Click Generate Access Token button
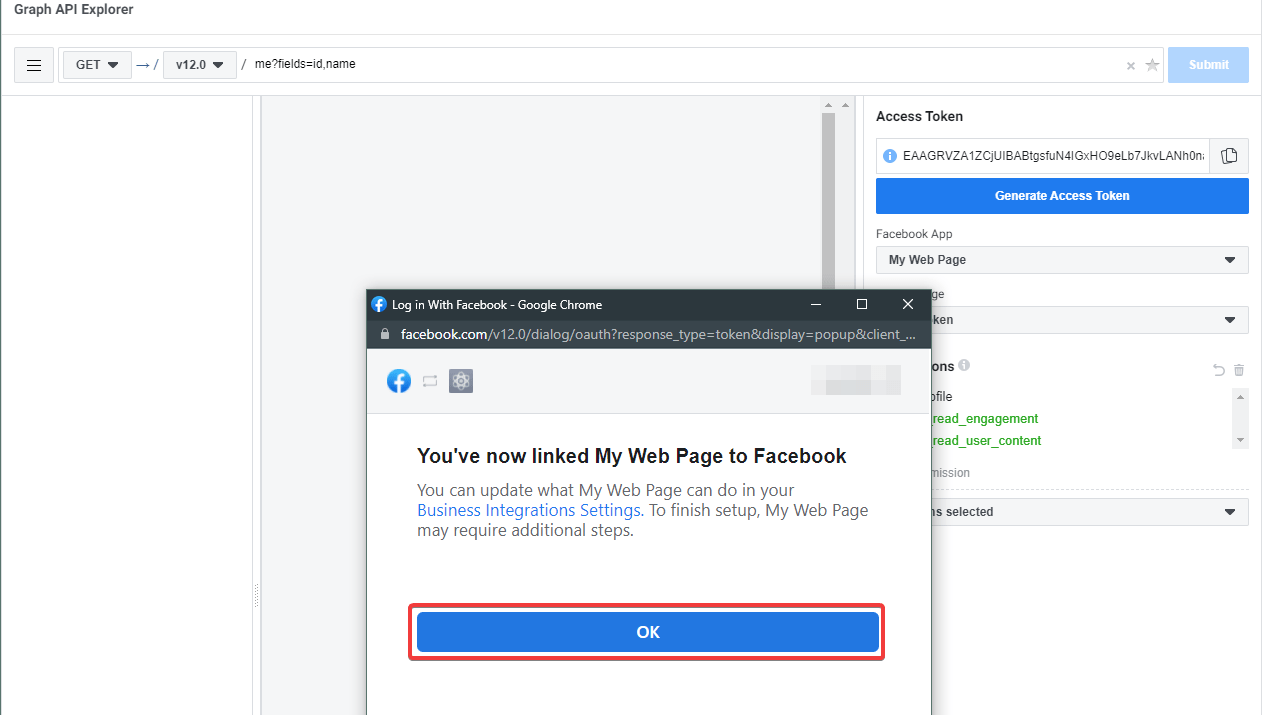 (x=1062, y=196)
